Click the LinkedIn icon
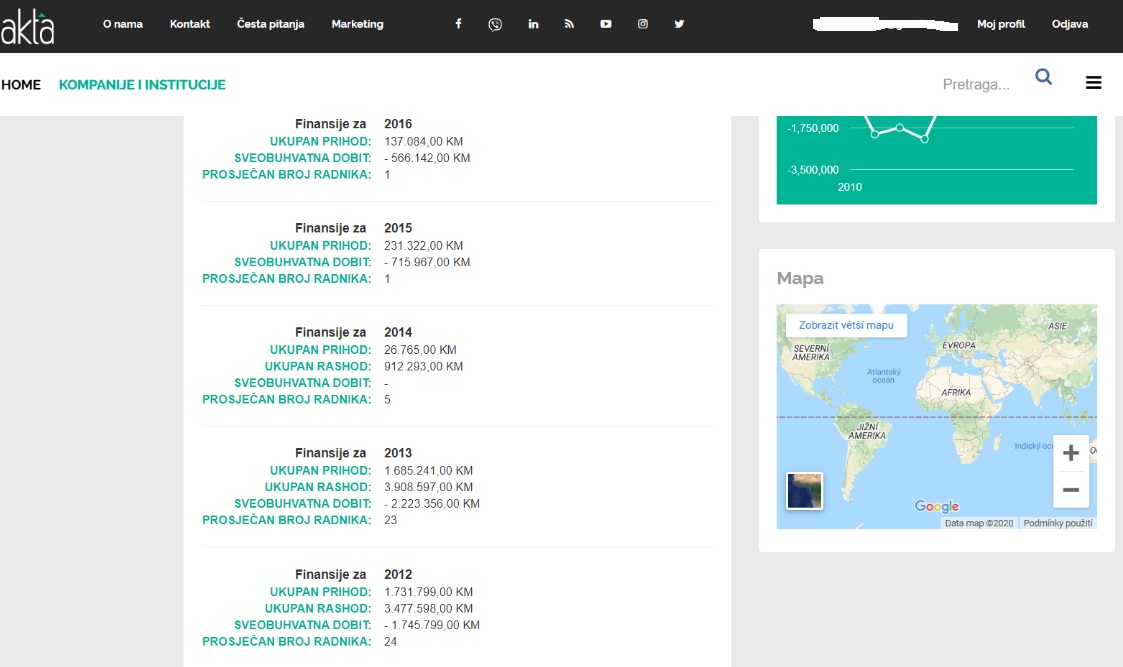1123x667 pixels. tap(533, 24)
